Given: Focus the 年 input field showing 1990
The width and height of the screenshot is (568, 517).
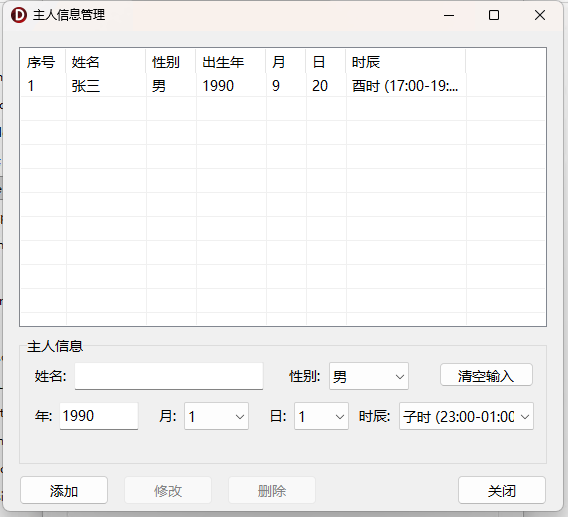Looking at the screenshot, I should [99, 416].
